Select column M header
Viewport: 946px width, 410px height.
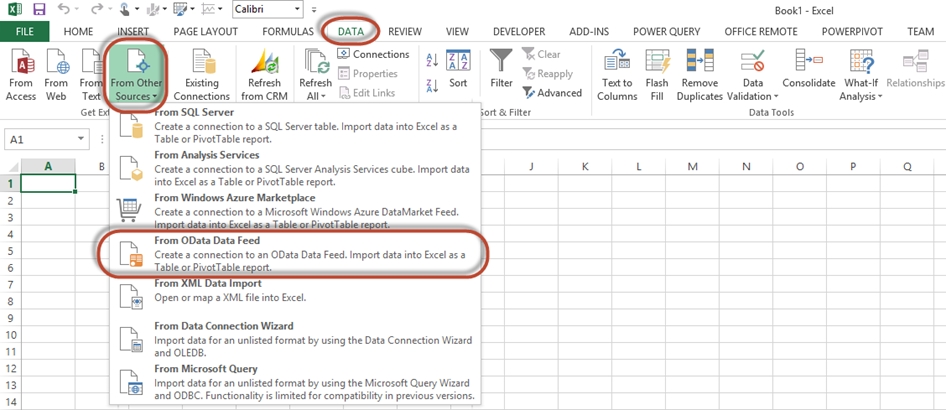click(693, 166)
